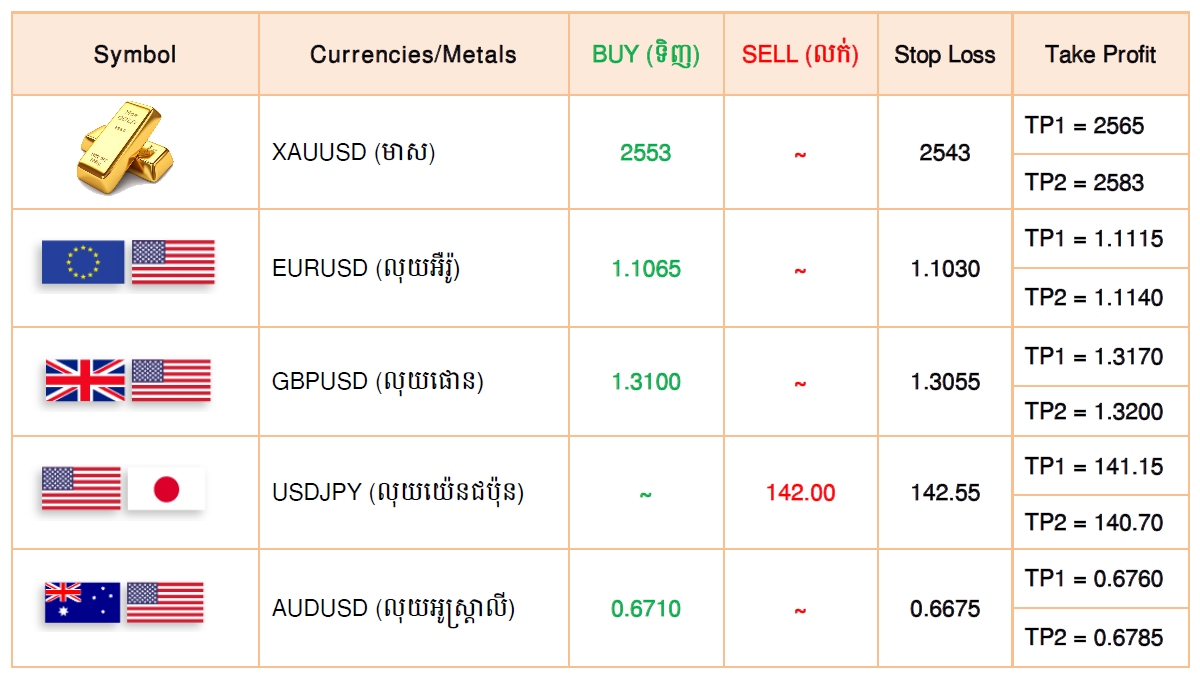
Task: Click the European Union flag icon
Action: pos(83,262)
